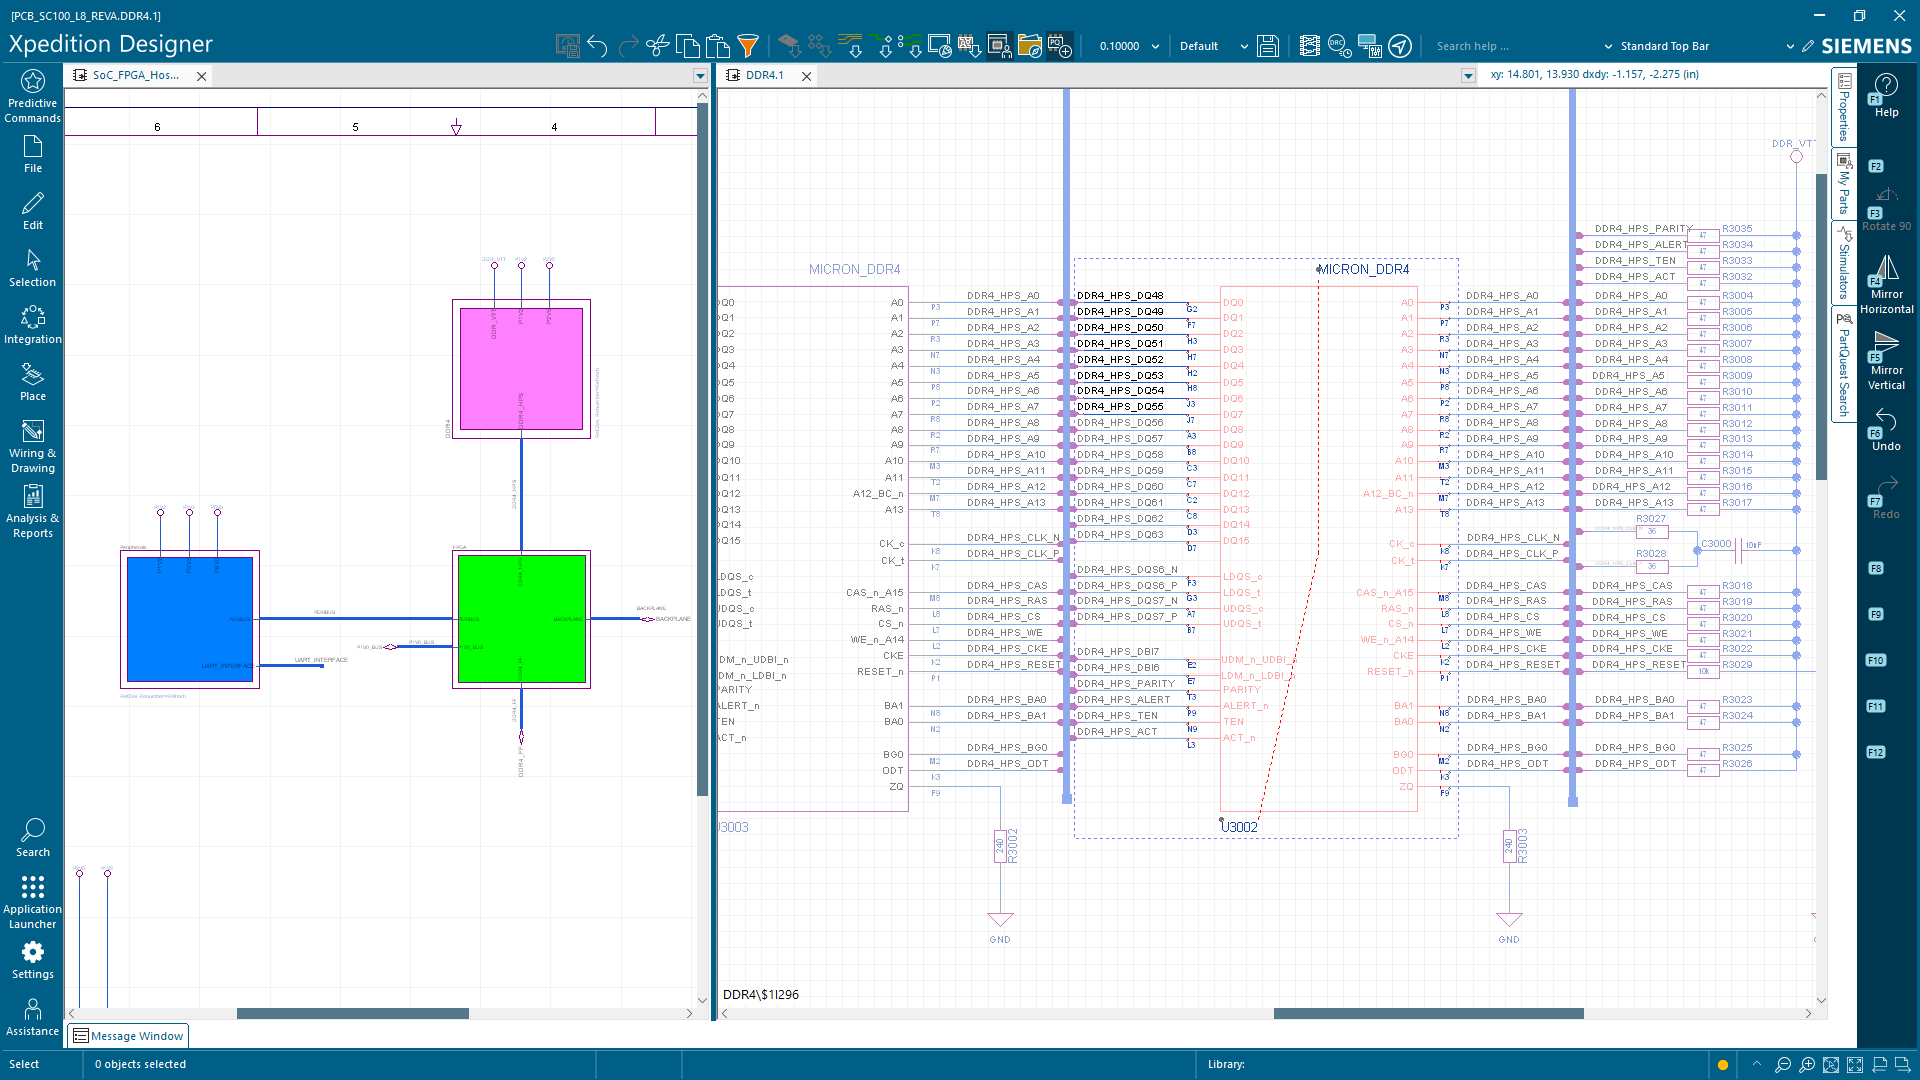The height and width of the screenshot is (1080, 1920).
Task: Open the DRC check toolbar icon
Action: [x=1340, y=46]
